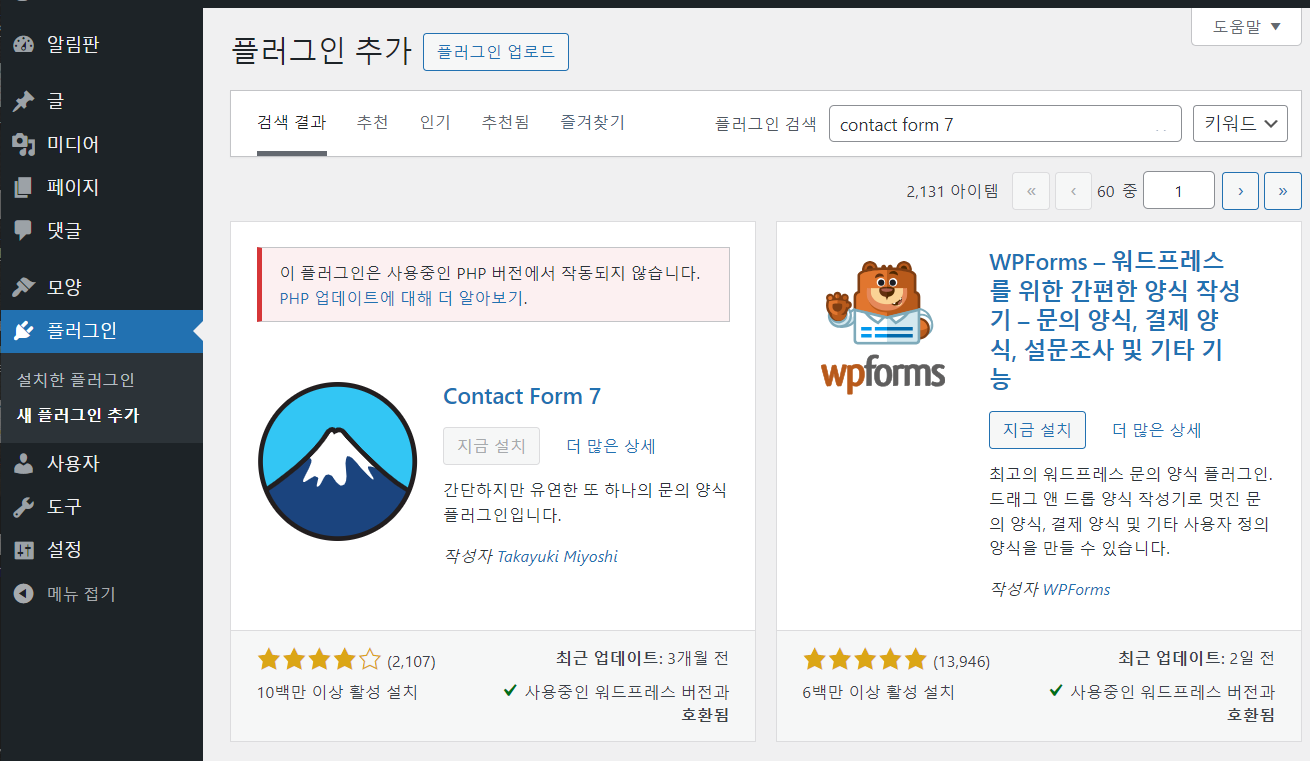Switch to the 검색 결과 tab

pyautogui.click(x=291, y=123)
